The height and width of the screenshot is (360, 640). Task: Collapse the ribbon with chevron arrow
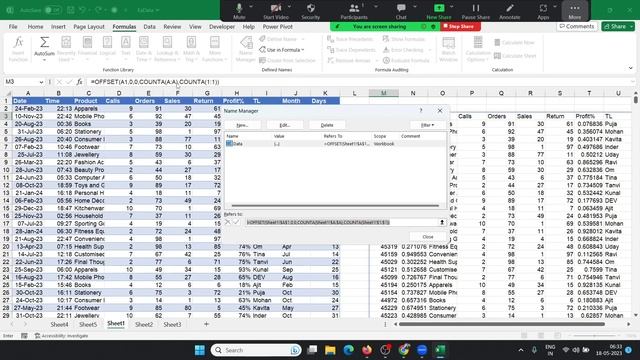click(631, 68)
